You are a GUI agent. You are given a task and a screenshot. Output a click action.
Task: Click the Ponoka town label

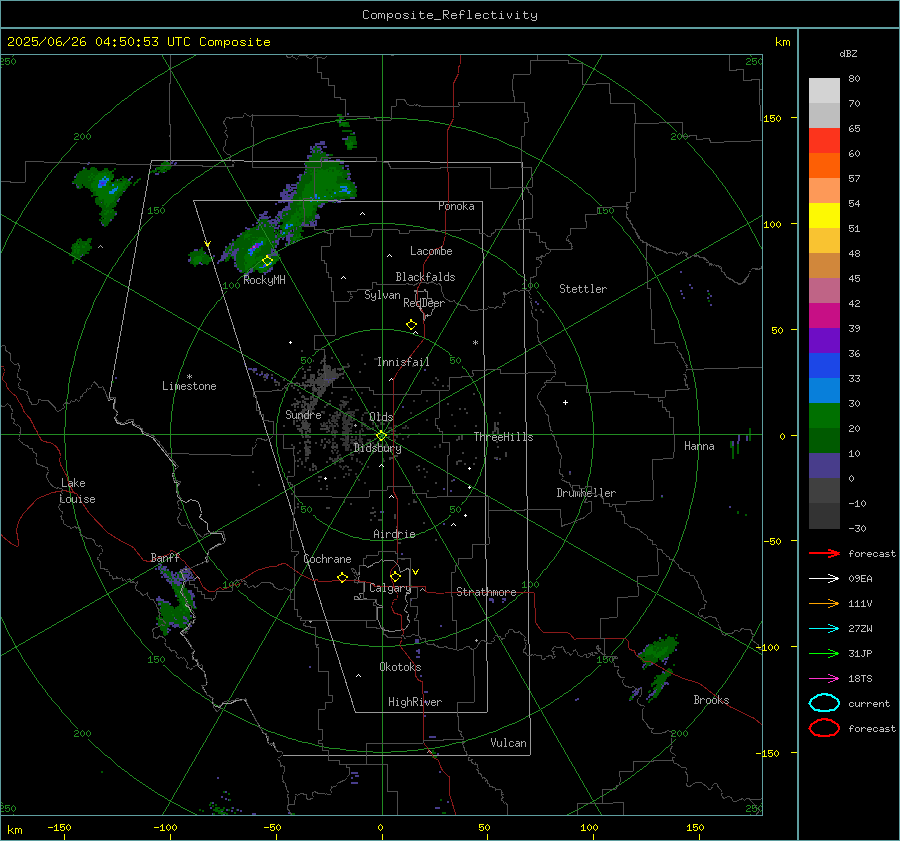(x=456, y=206)
